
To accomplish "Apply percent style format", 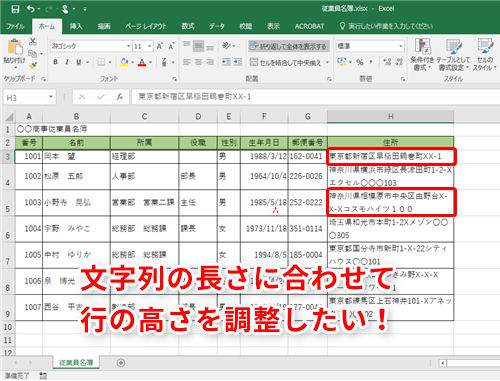I will tap(360, 62).
